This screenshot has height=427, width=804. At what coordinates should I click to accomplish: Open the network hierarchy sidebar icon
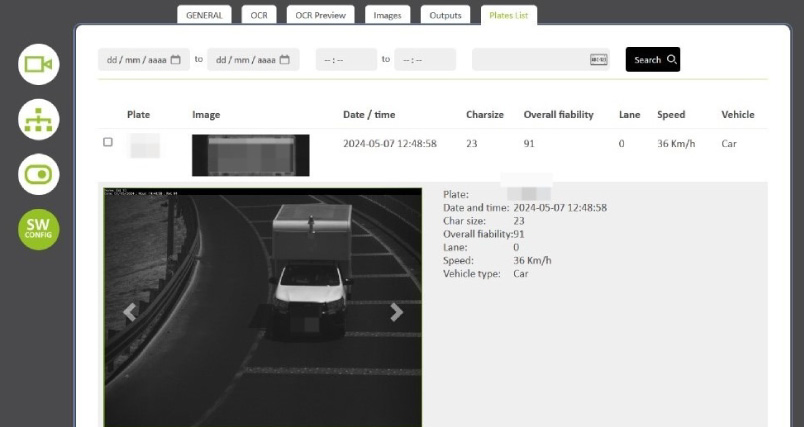[x=39, y=120]
